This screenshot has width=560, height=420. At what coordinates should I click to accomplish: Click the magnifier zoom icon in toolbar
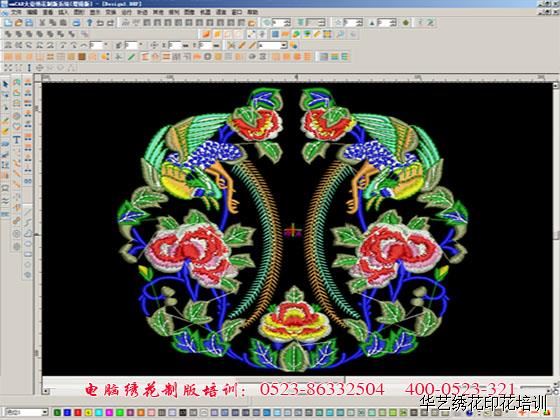pos(341,34)
